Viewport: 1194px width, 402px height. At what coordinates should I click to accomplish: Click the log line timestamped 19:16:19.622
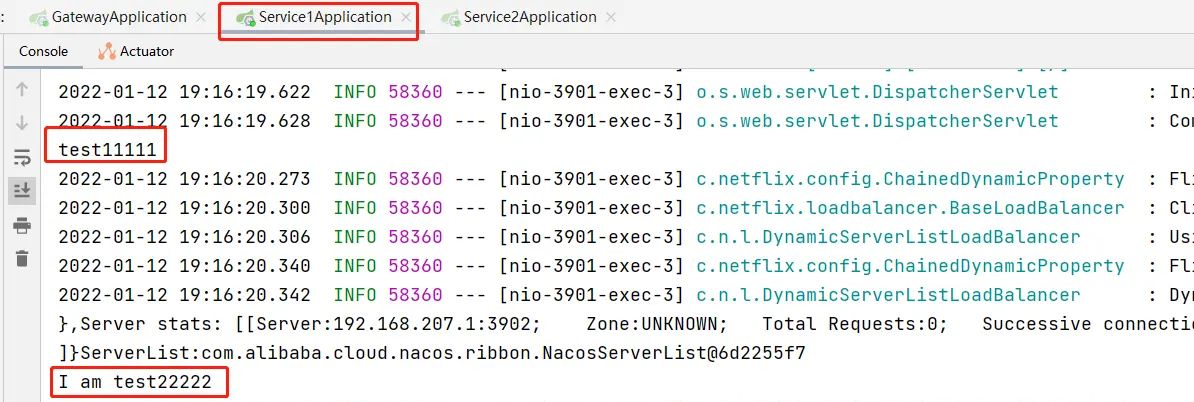(x=626, y=92)
